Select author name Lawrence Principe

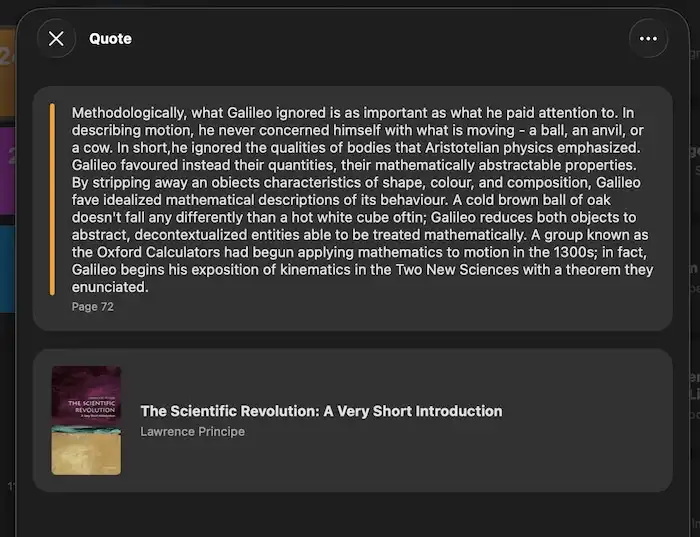(x=192, y=432)
